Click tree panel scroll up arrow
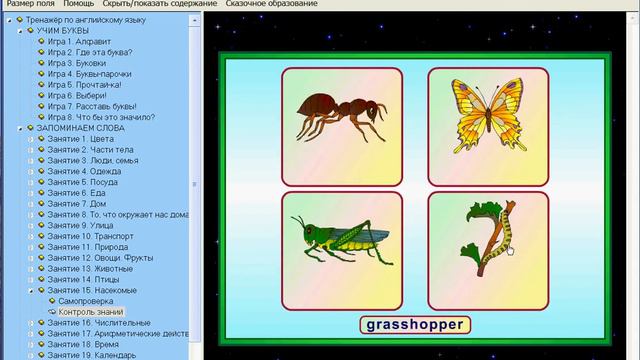Image resolution: width=640 pixels, height=360 pixels. click(195, 21)
